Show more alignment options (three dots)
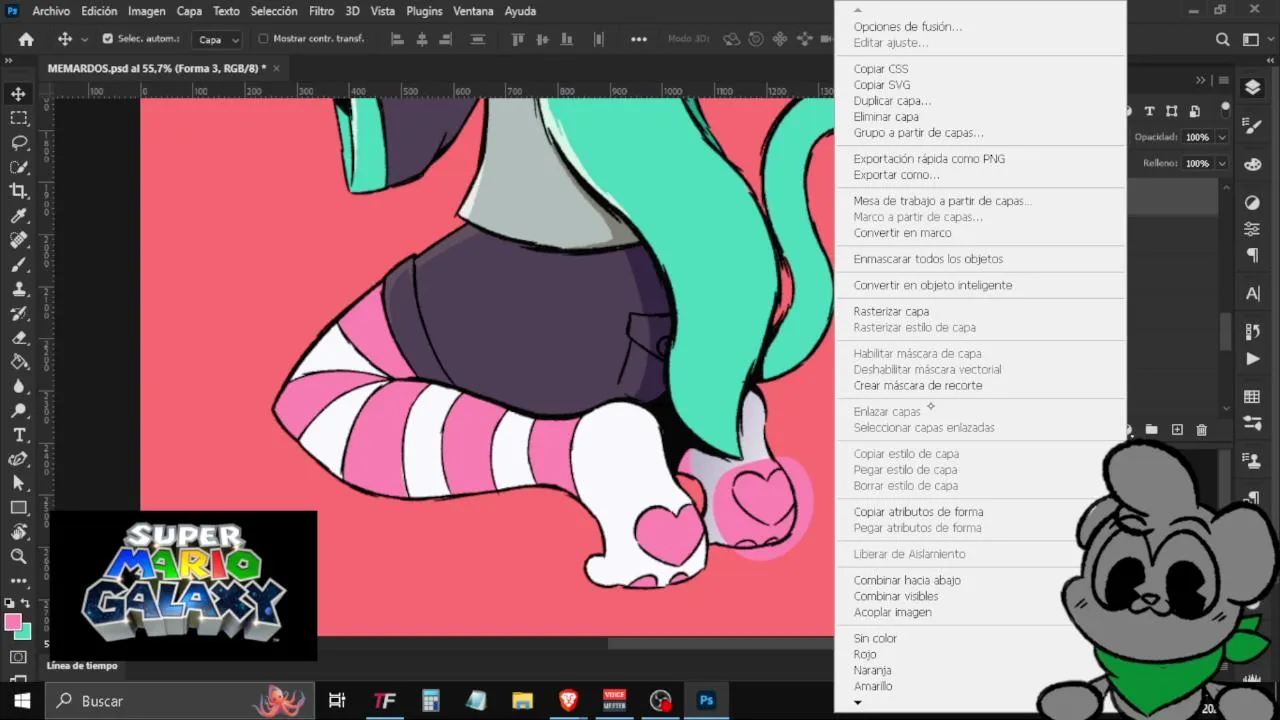The height and width of the screenshot is (720, 1280). [639, 39]
